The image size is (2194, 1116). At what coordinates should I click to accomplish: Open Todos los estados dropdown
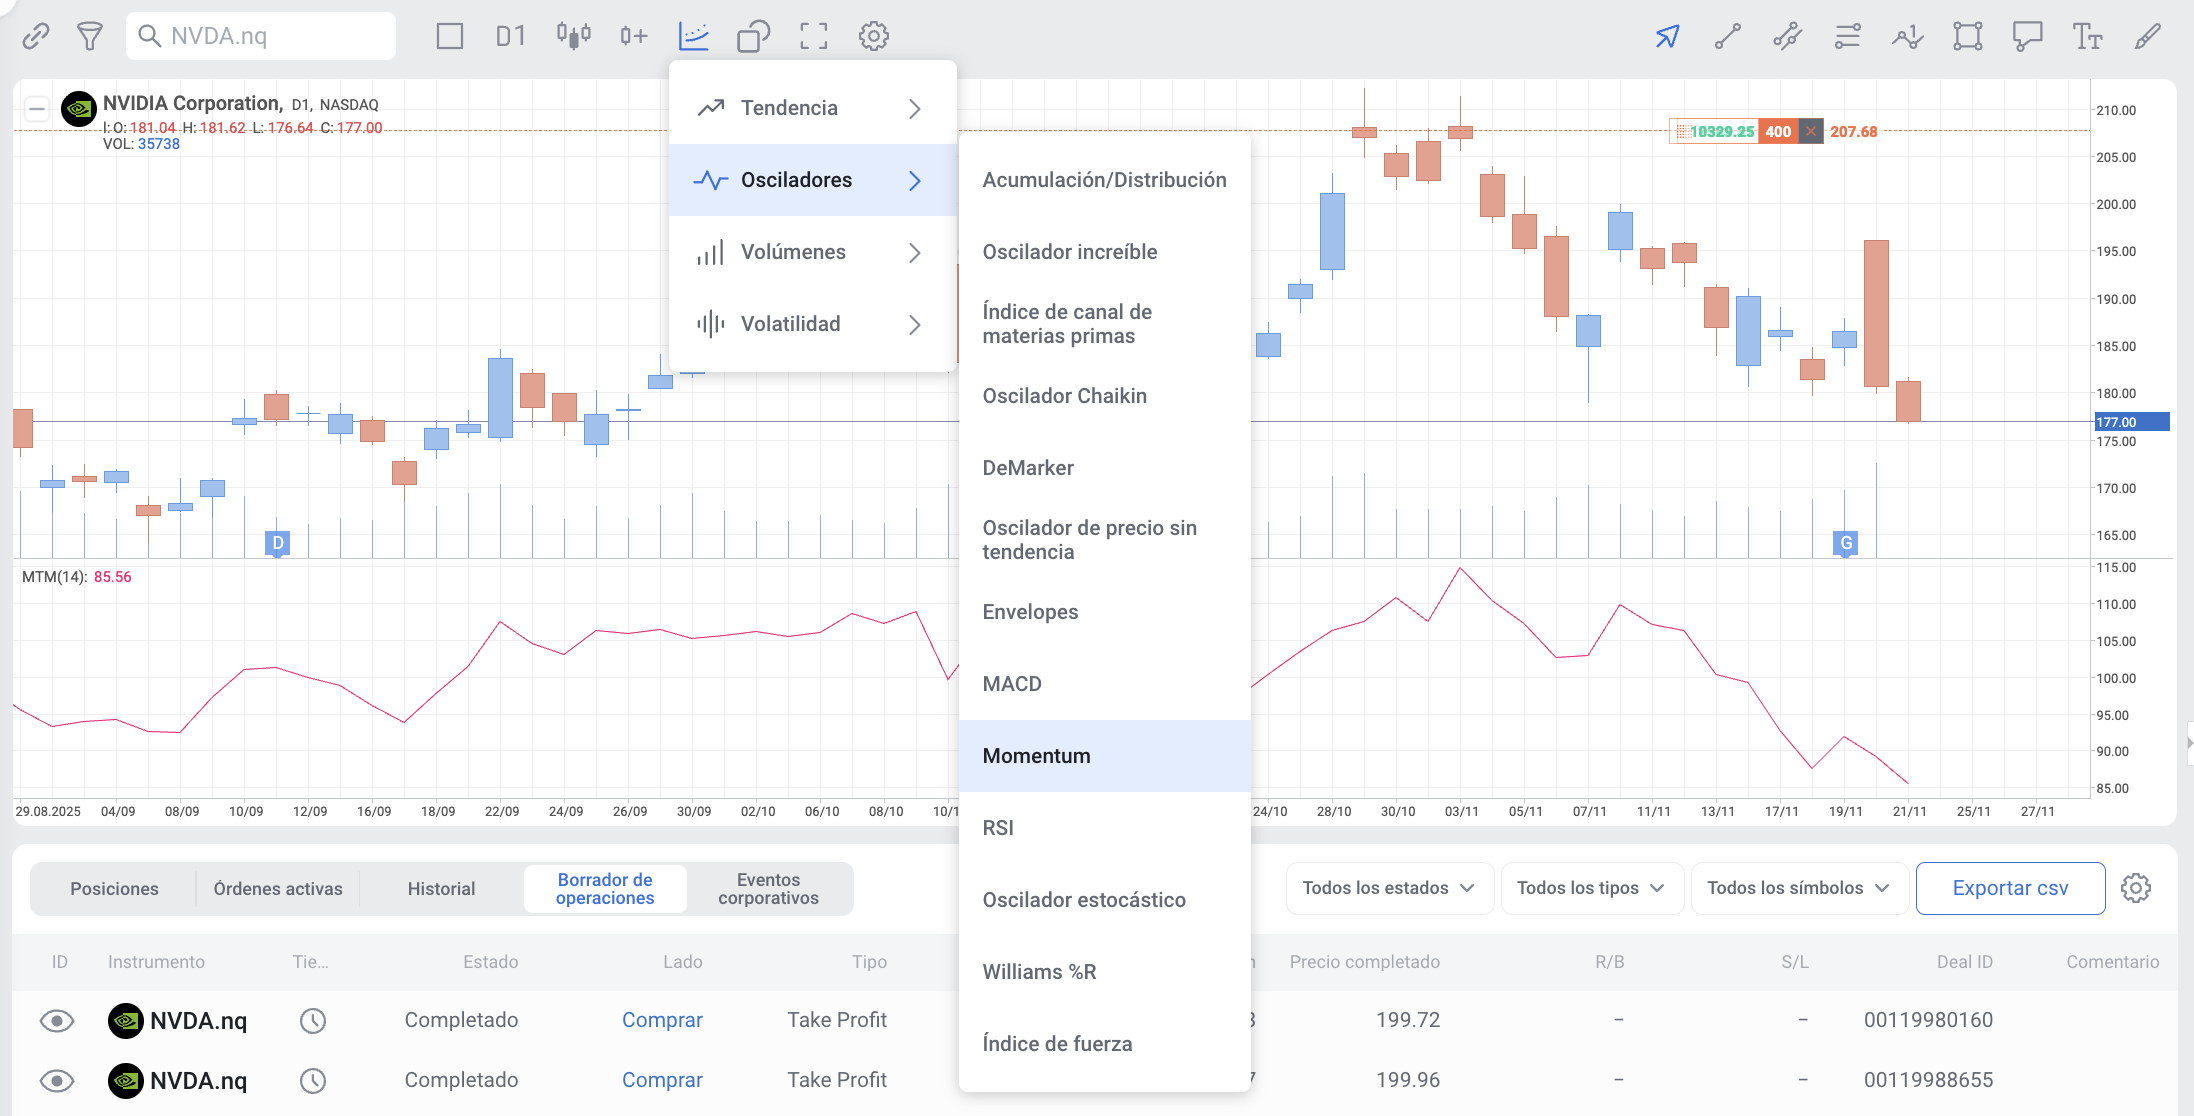point(1388,888)
